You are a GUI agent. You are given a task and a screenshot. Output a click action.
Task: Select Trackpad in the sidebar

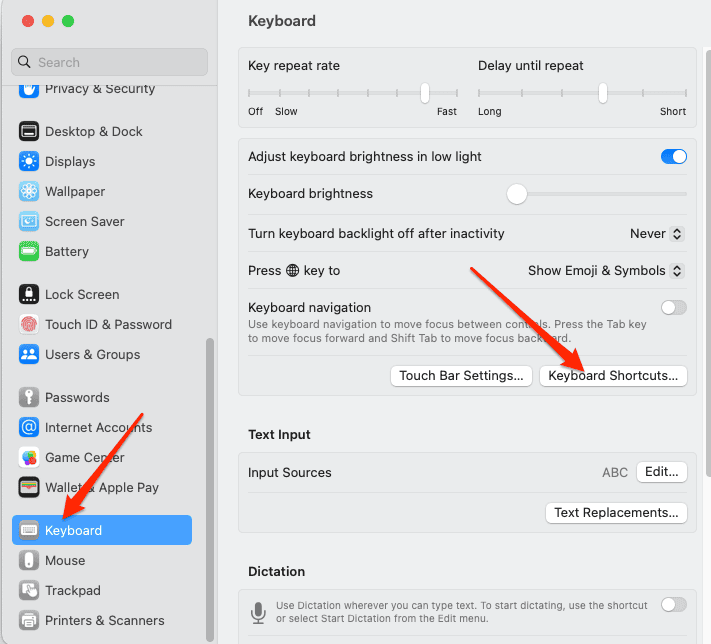[72, 590]
